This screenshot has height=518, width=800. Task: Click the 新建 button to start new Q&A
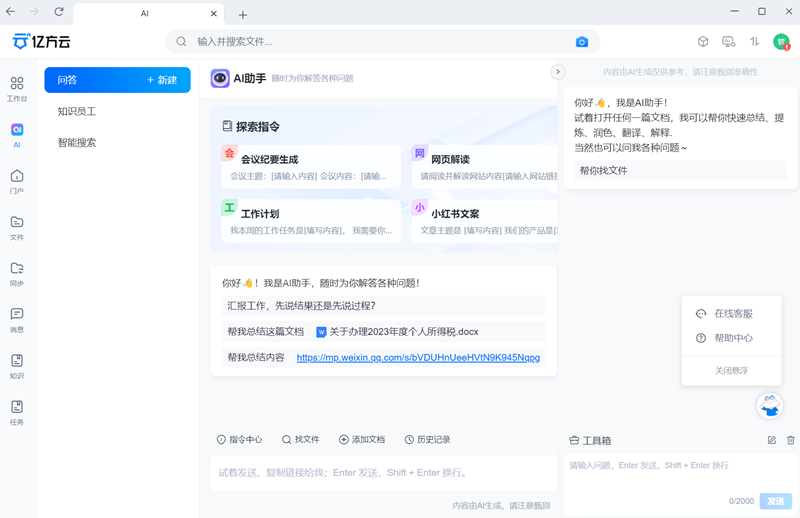point(162,80)
